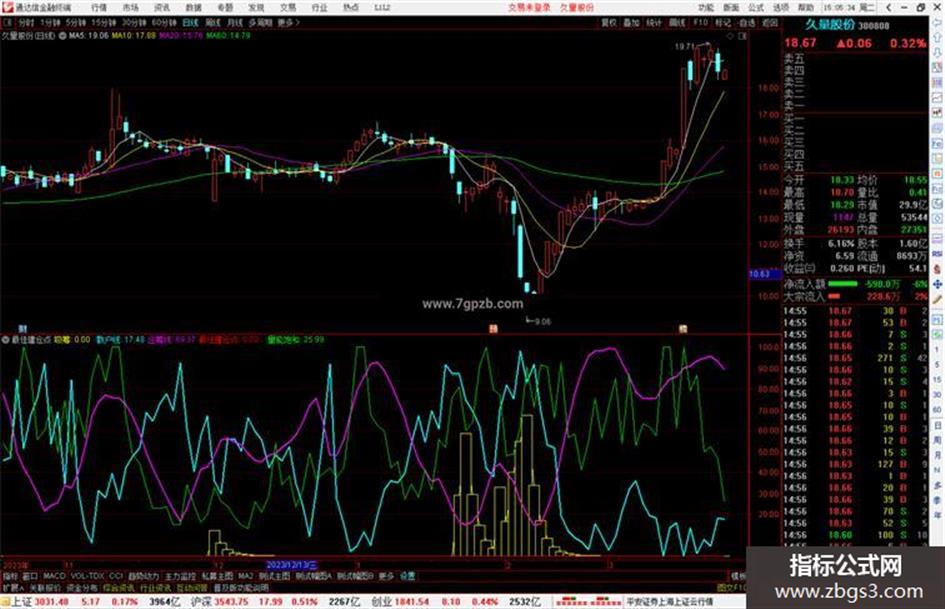Toggle the 叠加 overlay option
This screenshot has width=945, height=609.
click(632, 22)
